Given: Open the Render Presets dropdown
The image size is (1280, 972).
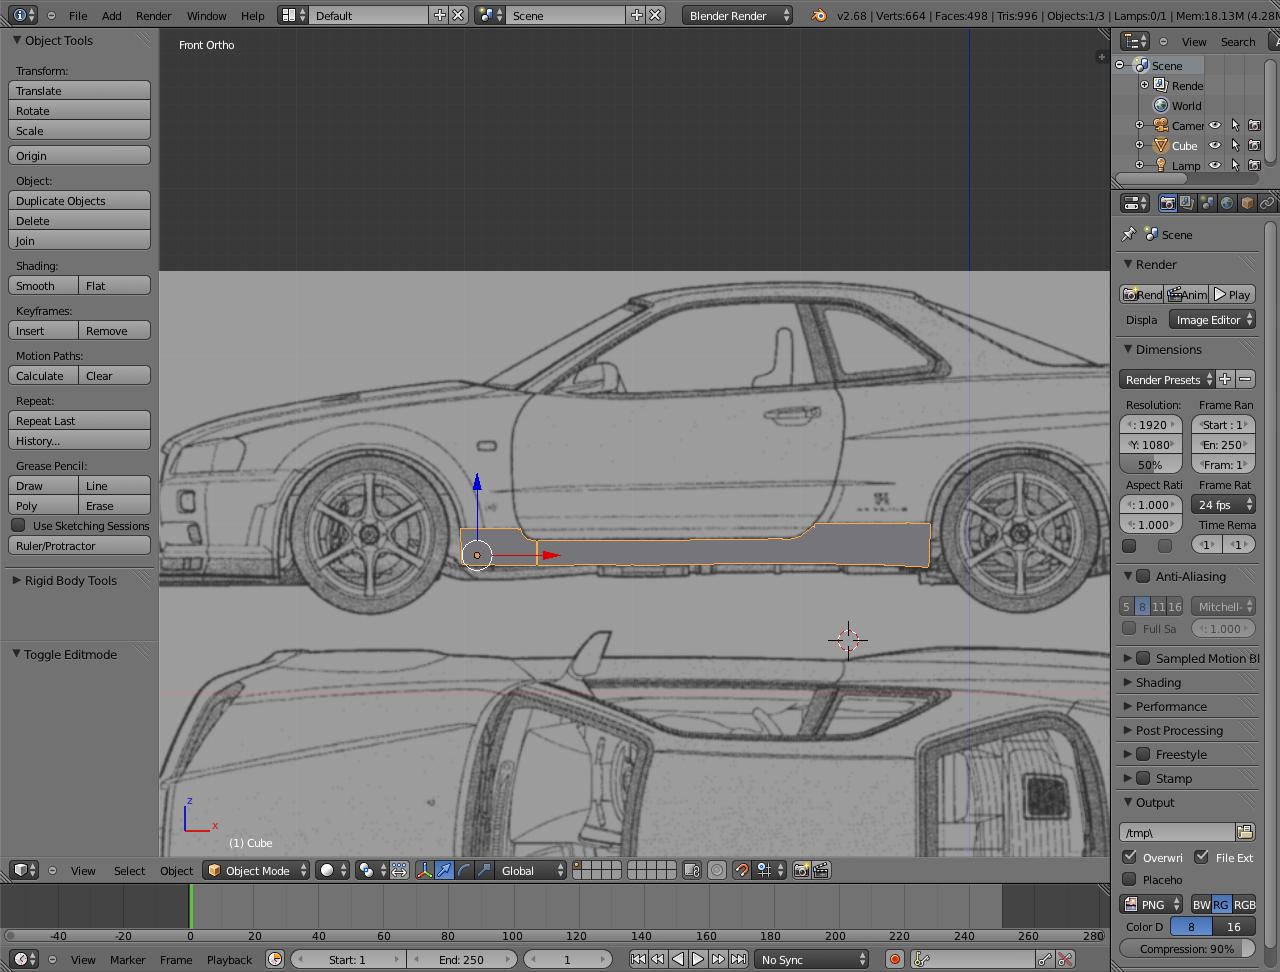Looking at the screenshot, I should tap(1166, 380).
